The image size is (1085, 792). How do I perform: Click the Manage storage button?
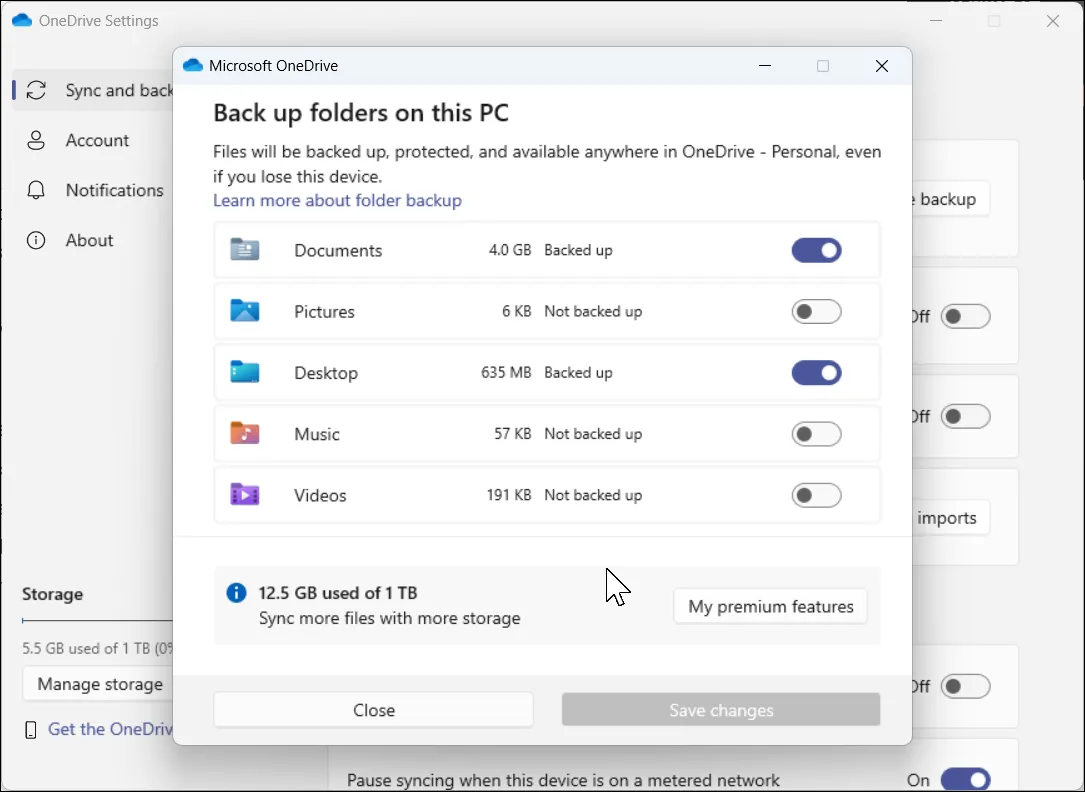(x=100, y=684)
